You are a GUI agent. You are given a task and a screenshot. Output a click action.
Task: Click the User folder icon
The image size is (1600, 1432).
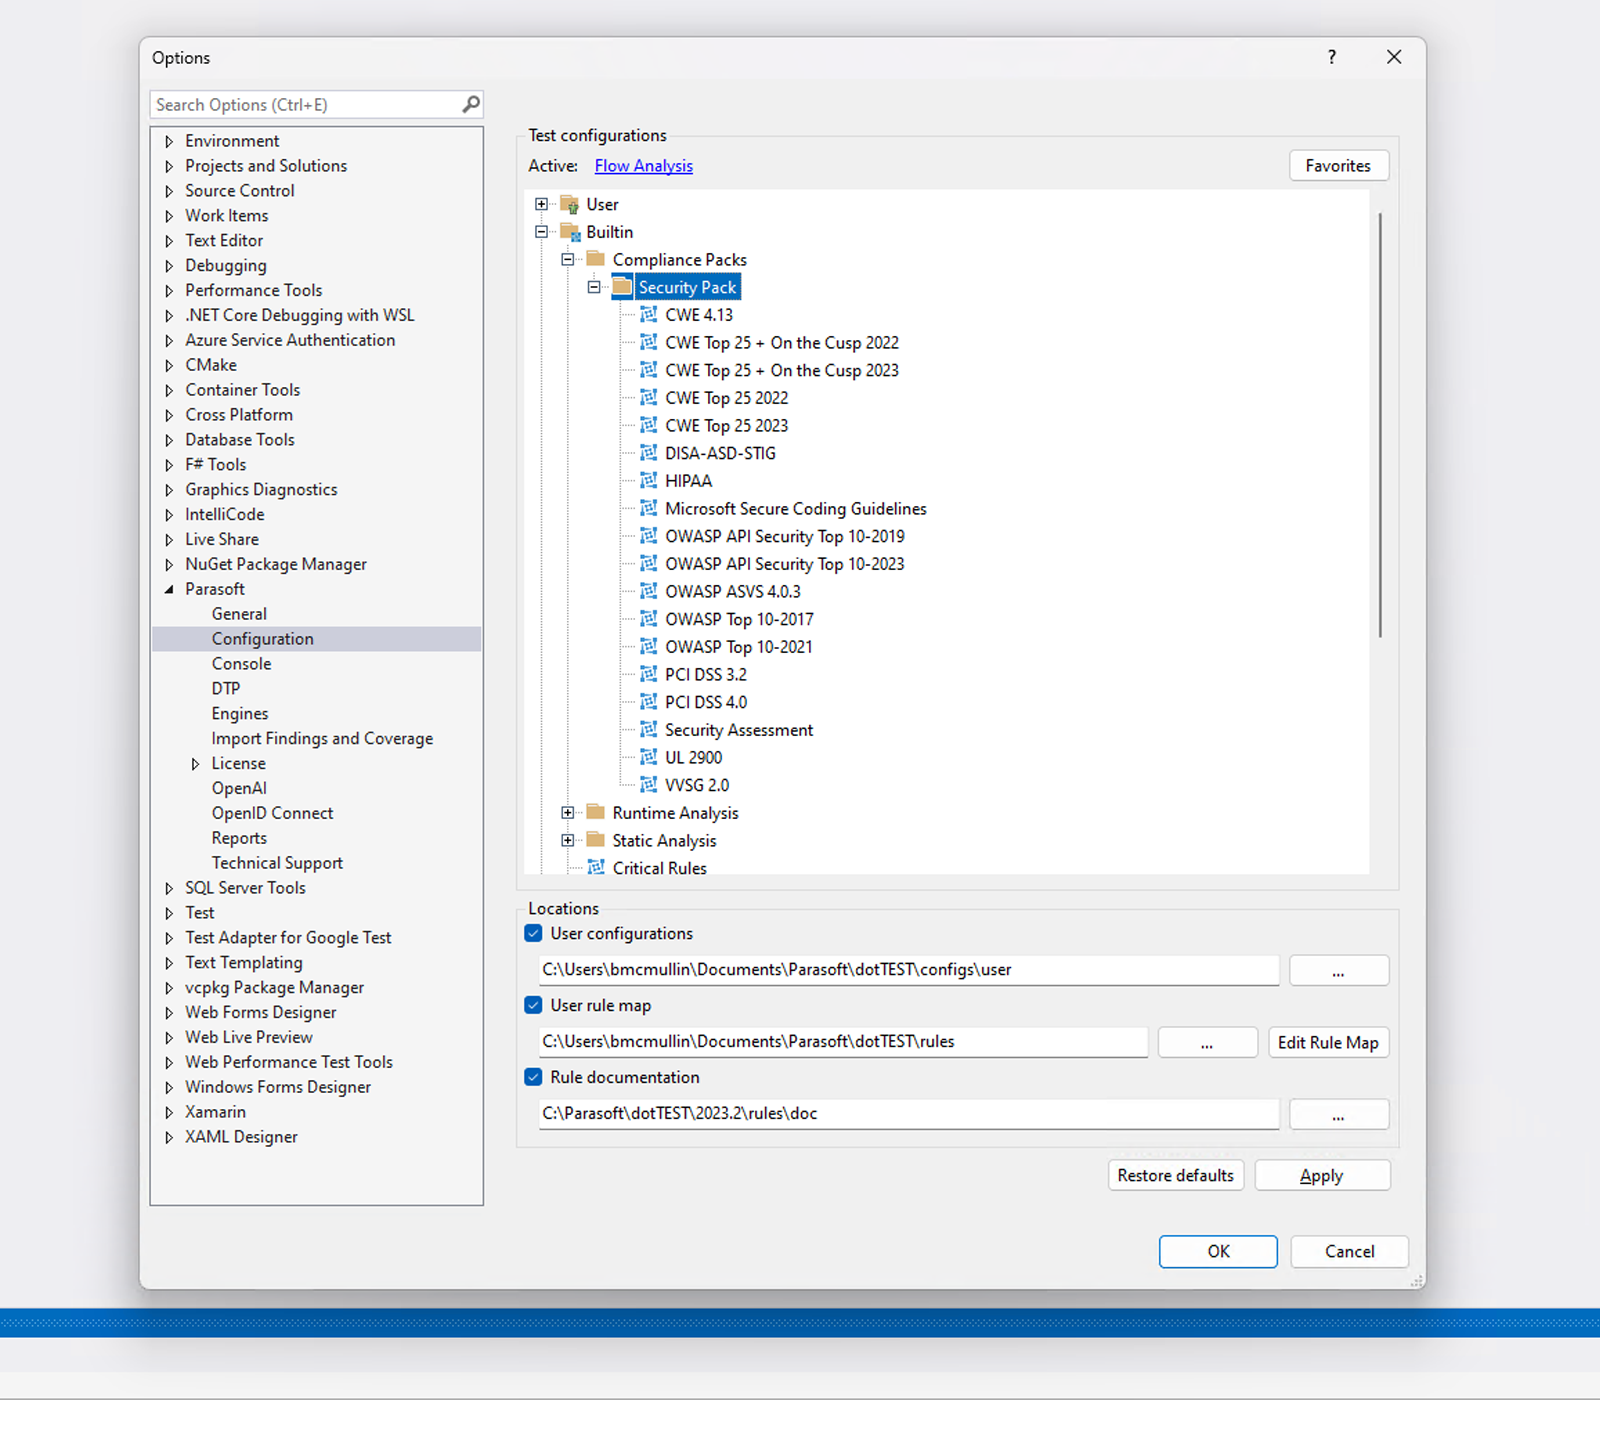570,205
